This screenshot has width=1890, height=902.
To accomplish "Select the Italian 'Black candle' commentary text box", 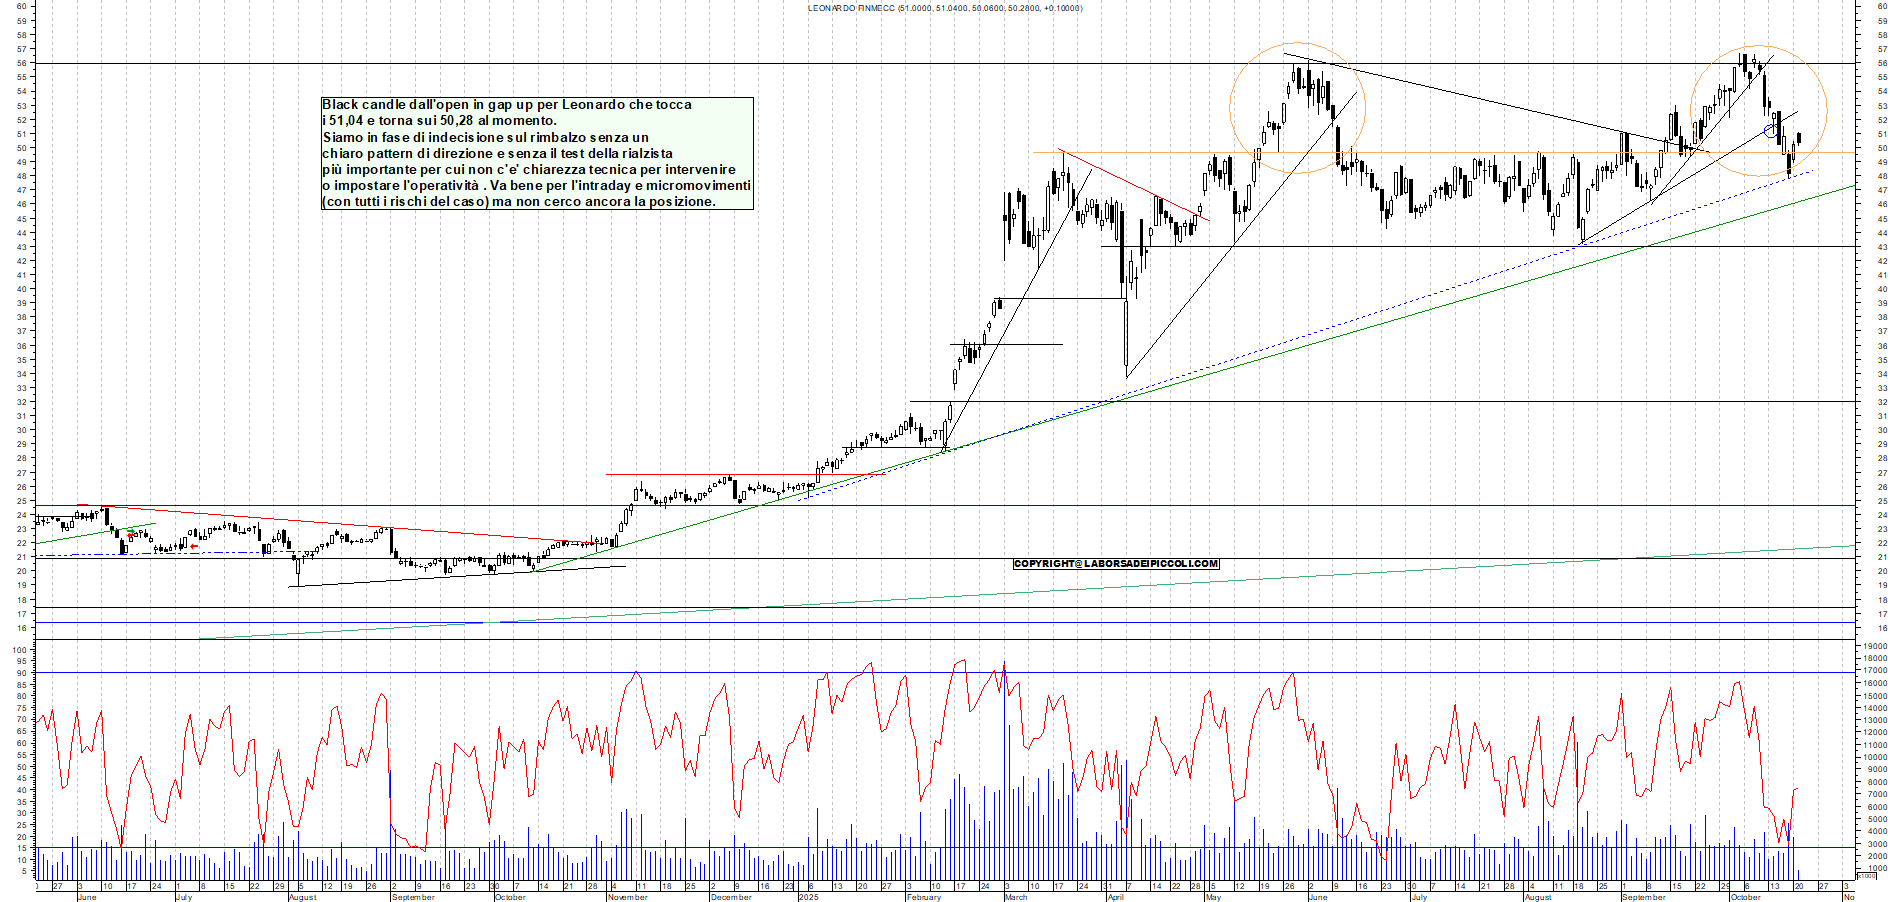I will tap(537, 153).
